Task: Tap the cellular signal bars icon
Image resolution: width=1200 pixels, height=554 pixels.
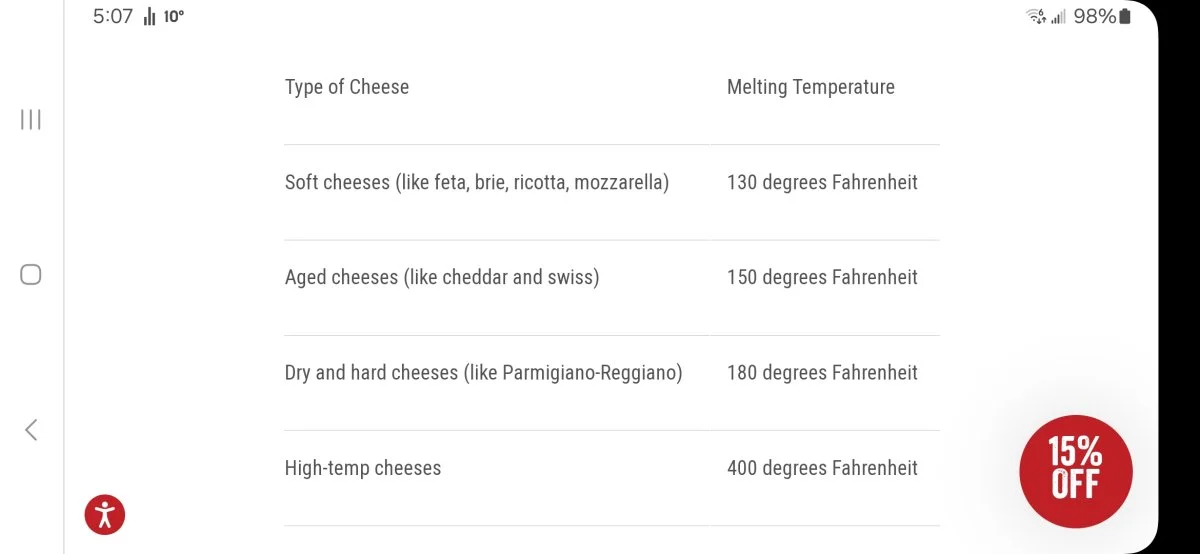Action: 1058,17
